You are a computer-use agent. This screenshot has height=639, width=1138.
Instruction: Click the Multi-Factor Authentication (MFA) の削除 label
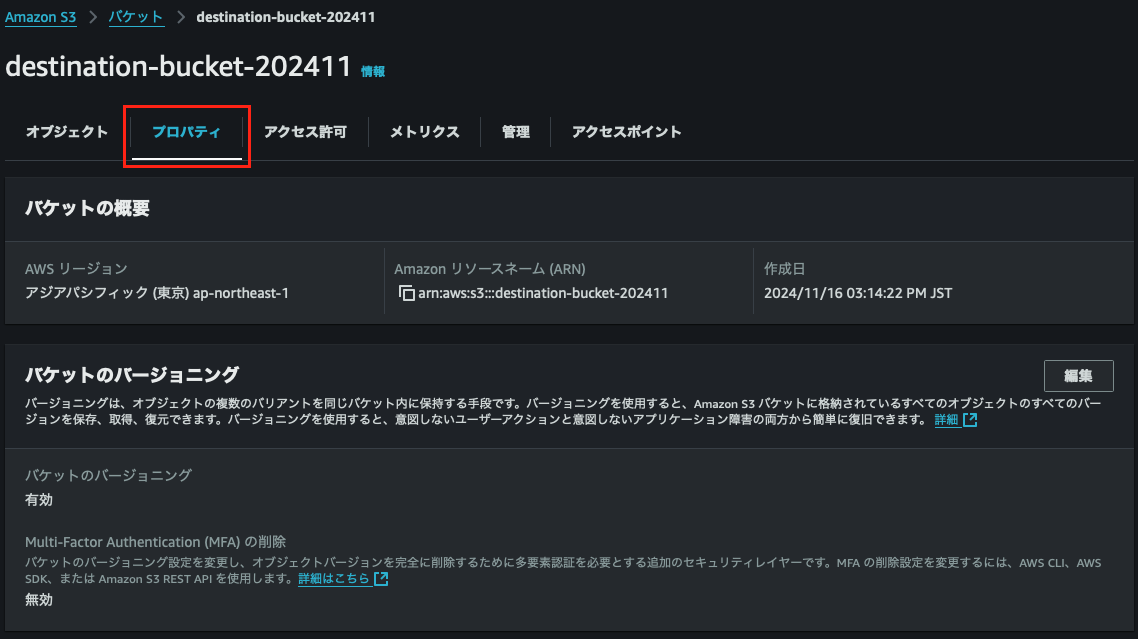pos(155,542)
